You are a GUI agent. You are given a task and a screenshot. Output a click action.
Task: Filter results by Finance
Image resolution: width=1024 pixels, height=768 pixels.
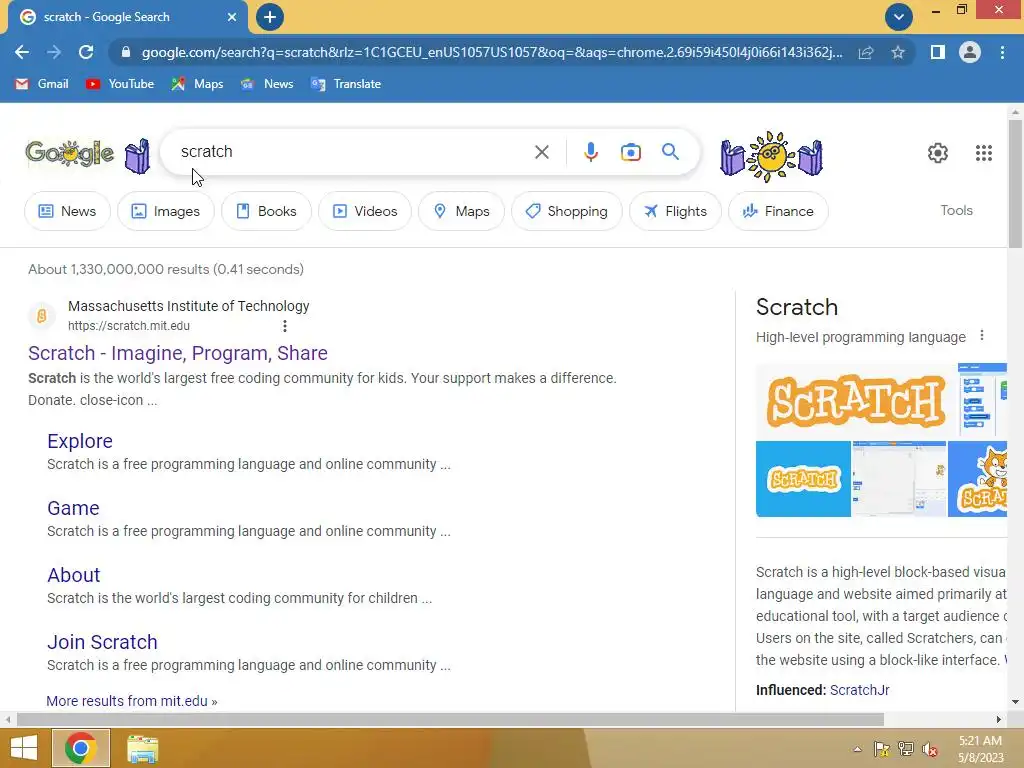[x=778, y=211]
